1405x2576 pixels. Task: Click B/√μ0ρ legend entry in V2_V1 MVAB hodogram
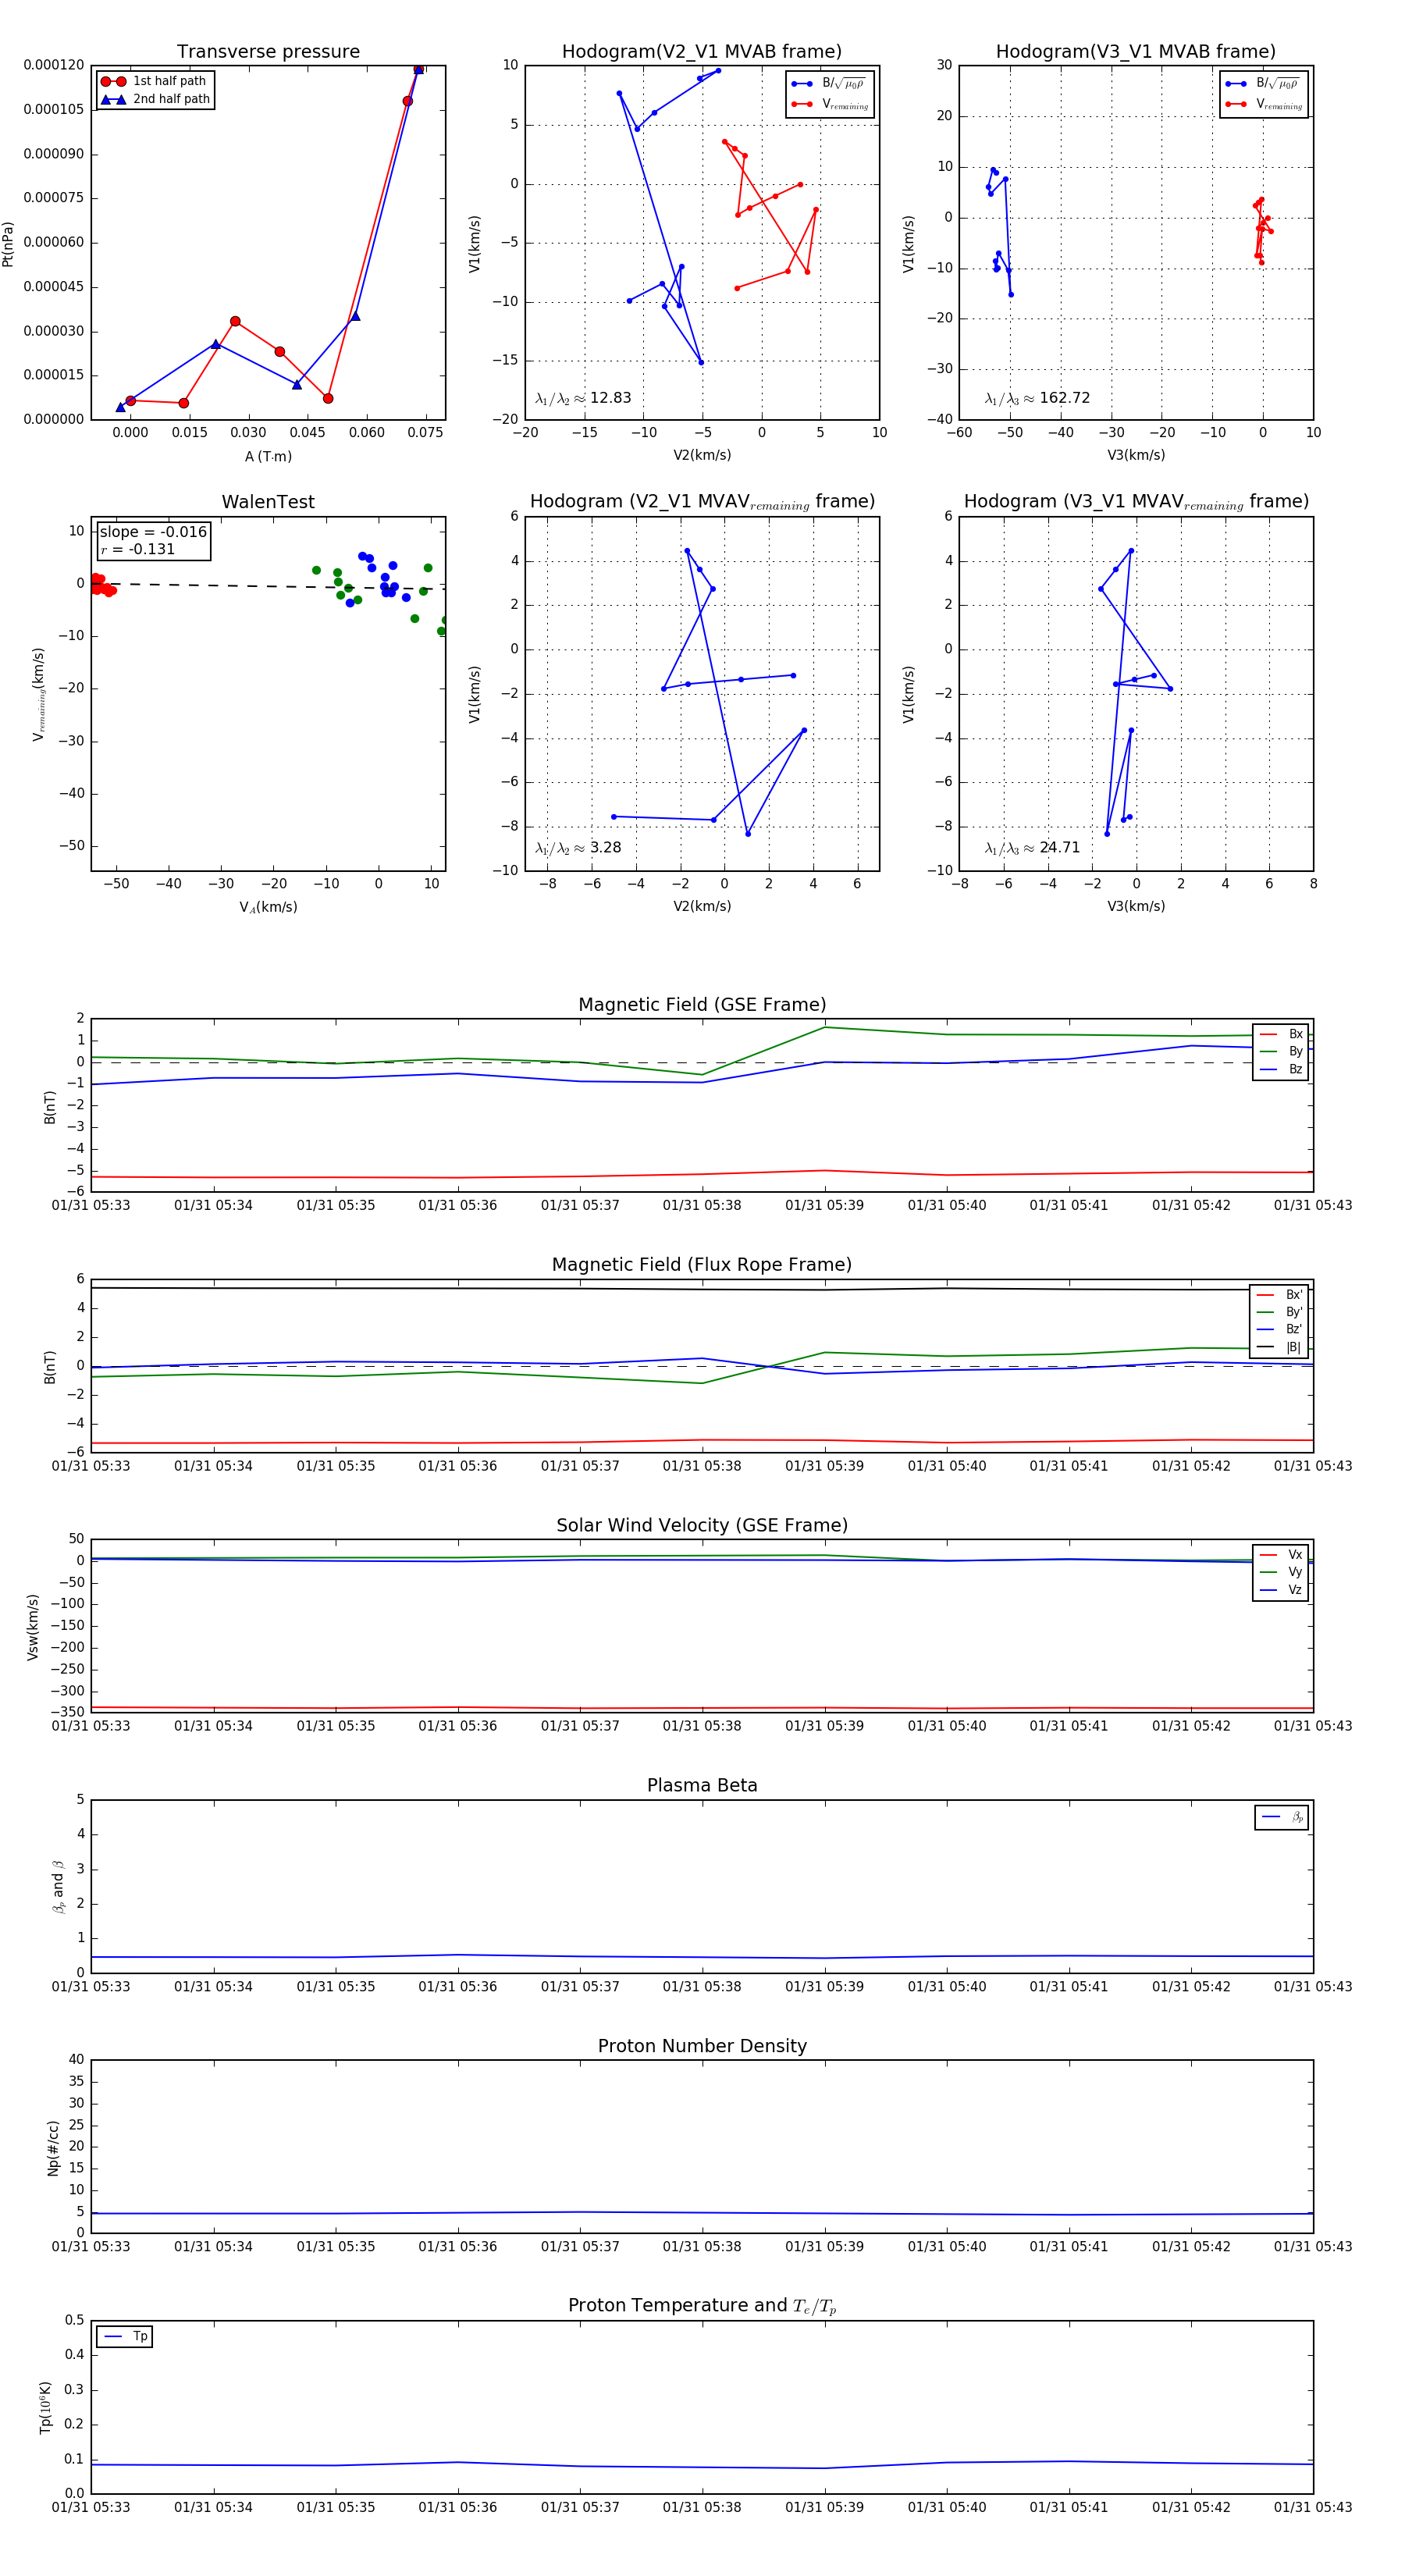829,84
